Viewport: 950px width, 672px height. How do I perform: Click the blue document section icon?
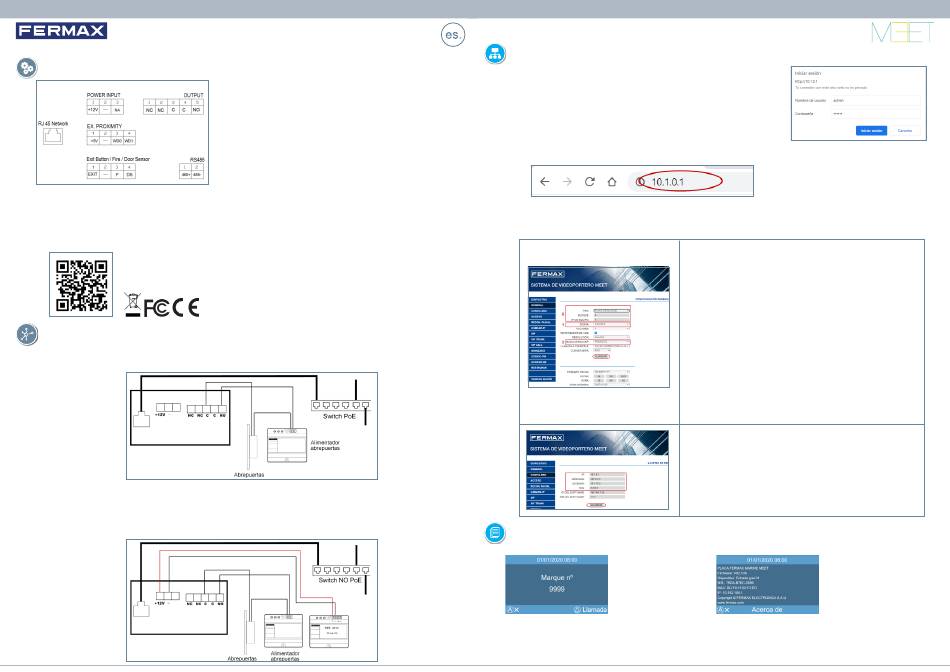click(x=496, y=533)
